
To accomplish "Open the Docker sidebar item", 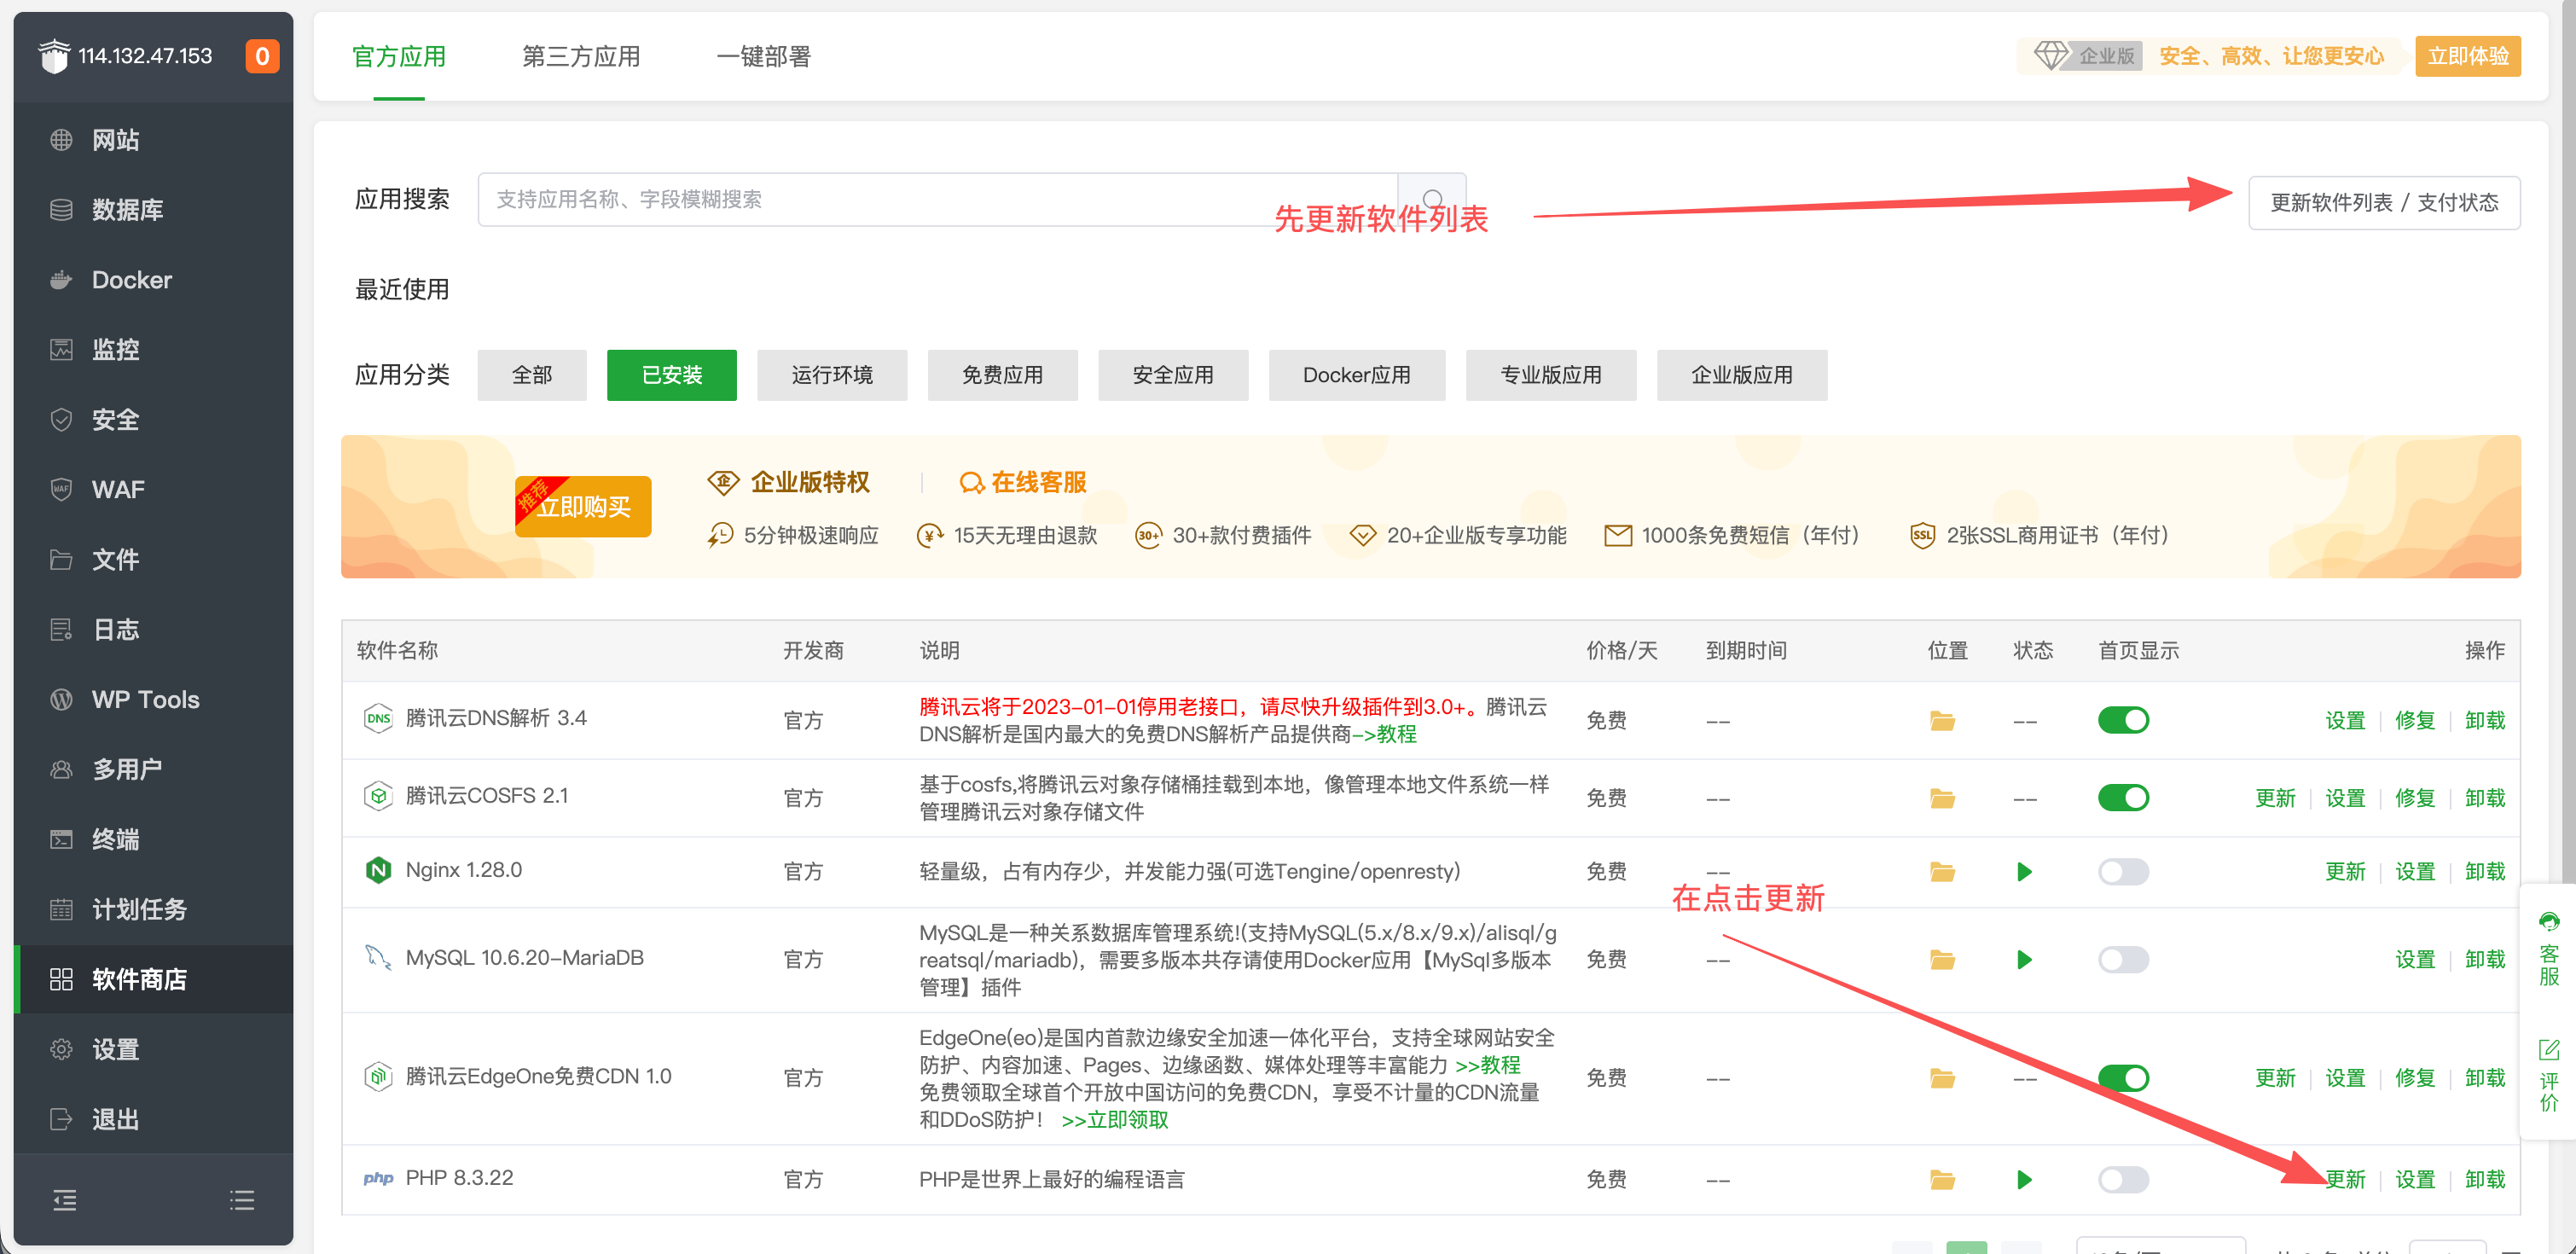I will coord(153,280).
